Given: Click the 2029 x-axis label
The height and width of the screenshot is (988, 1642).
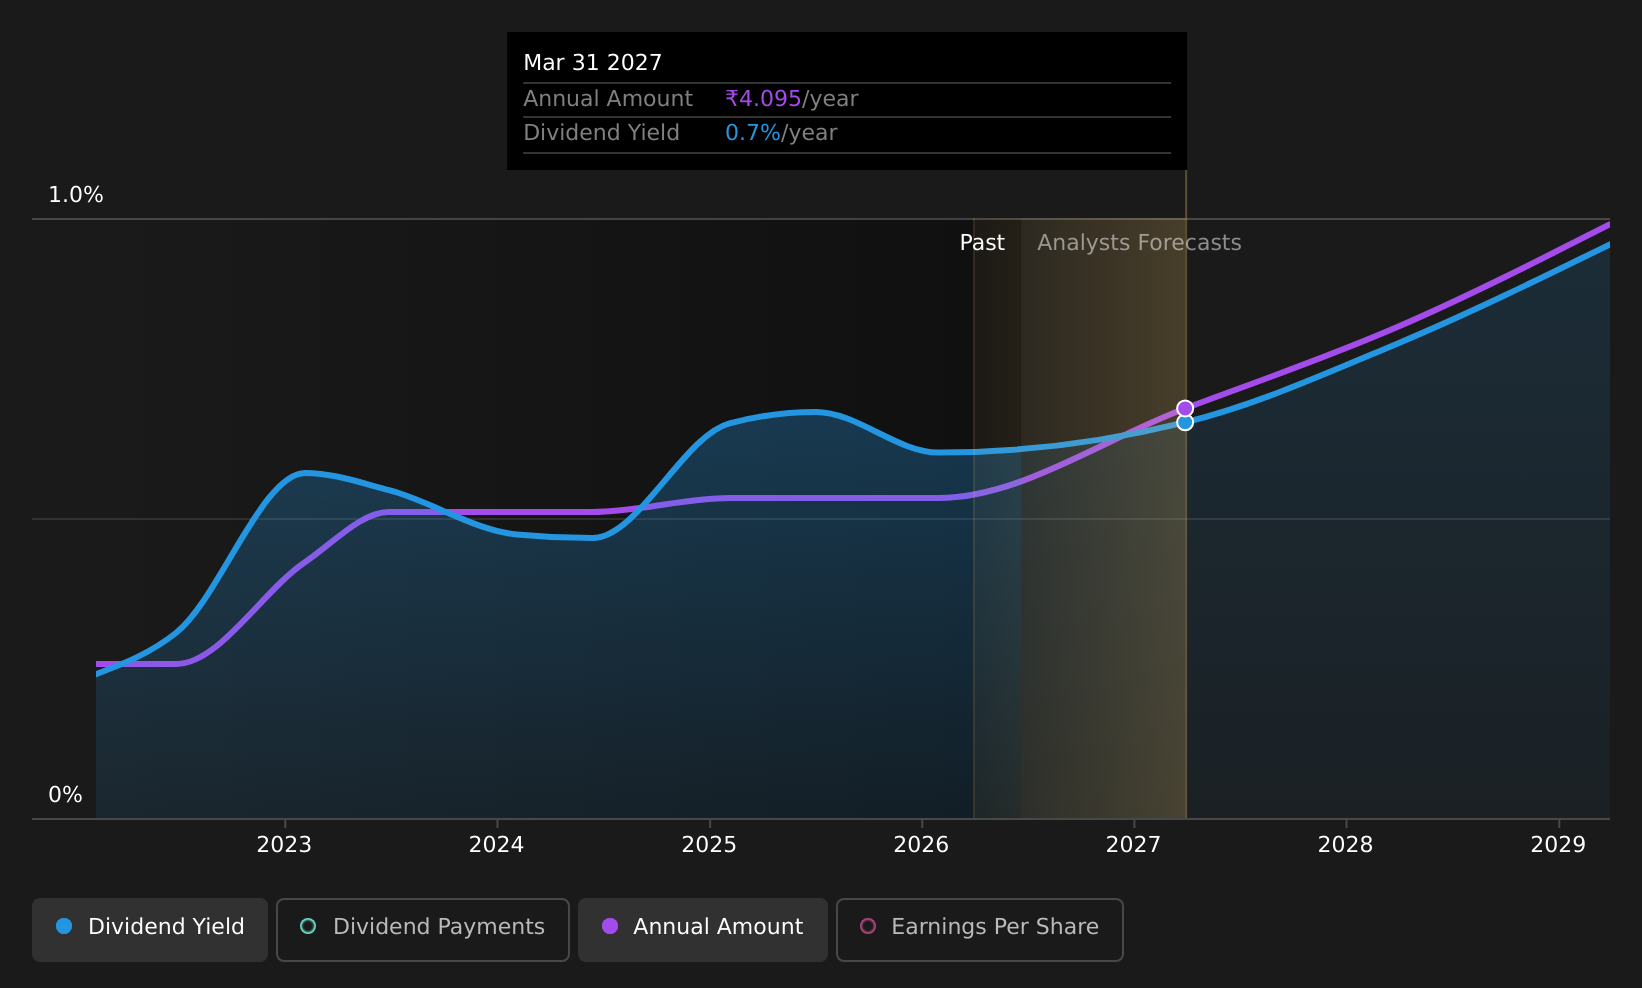Looking at the screenshot, I should 1558,845.
